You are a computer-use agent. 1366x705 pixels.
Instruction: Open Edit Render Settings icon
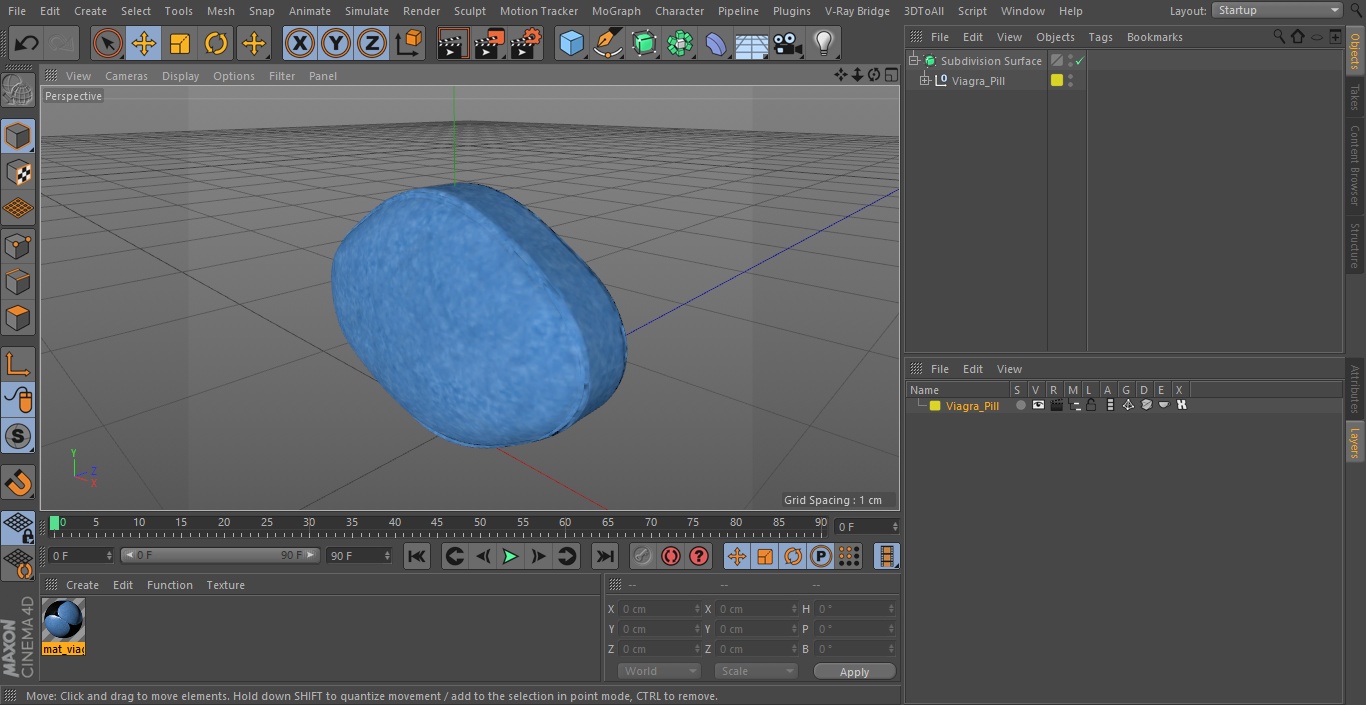click(x=526, y=43)
